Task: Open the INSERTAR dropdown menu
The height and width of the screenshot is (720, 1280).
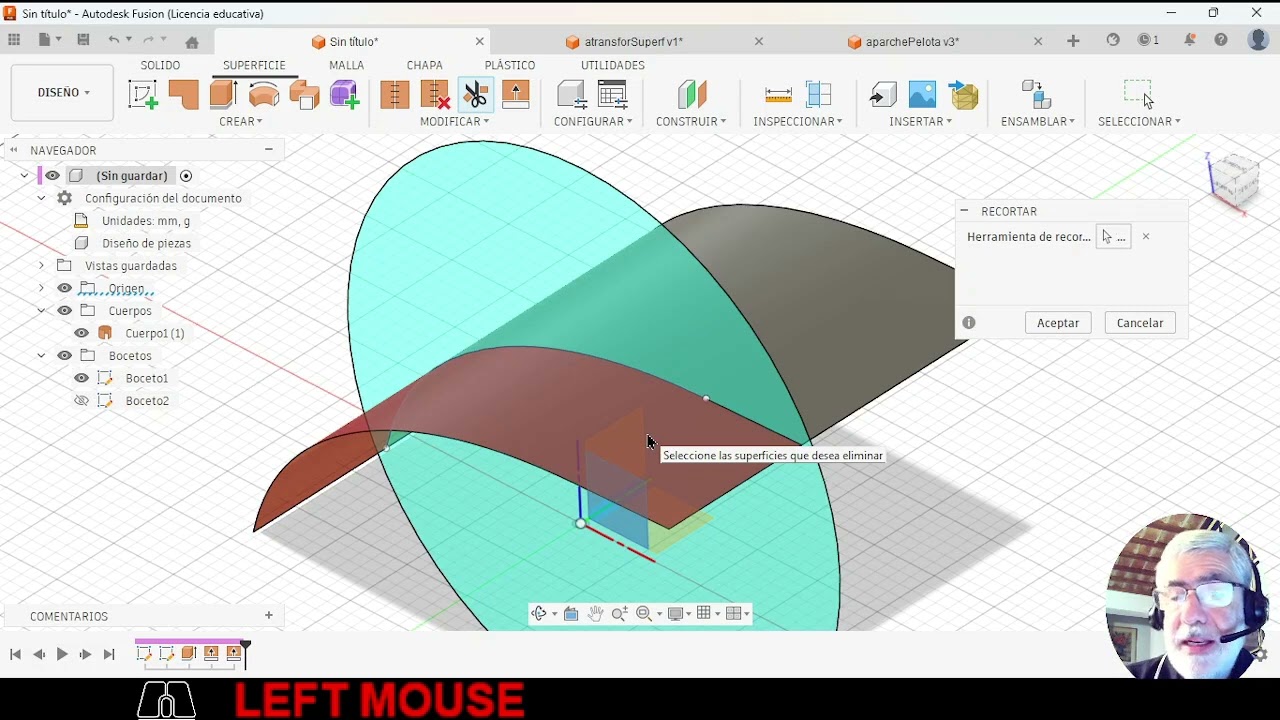Action: (921, 121)
